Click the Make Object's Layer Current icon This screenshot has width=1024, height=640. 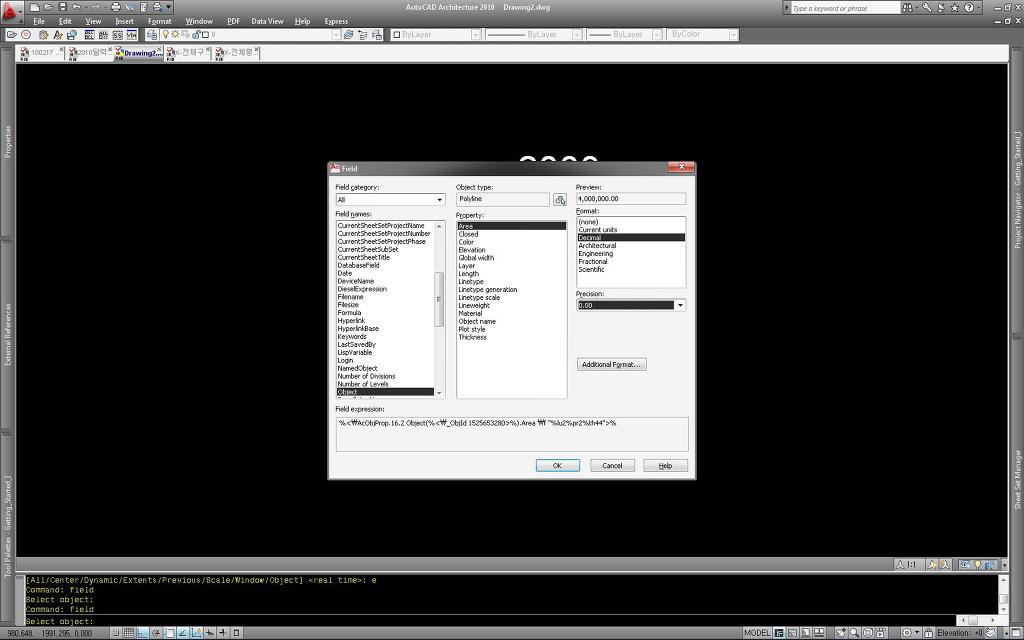348,34
